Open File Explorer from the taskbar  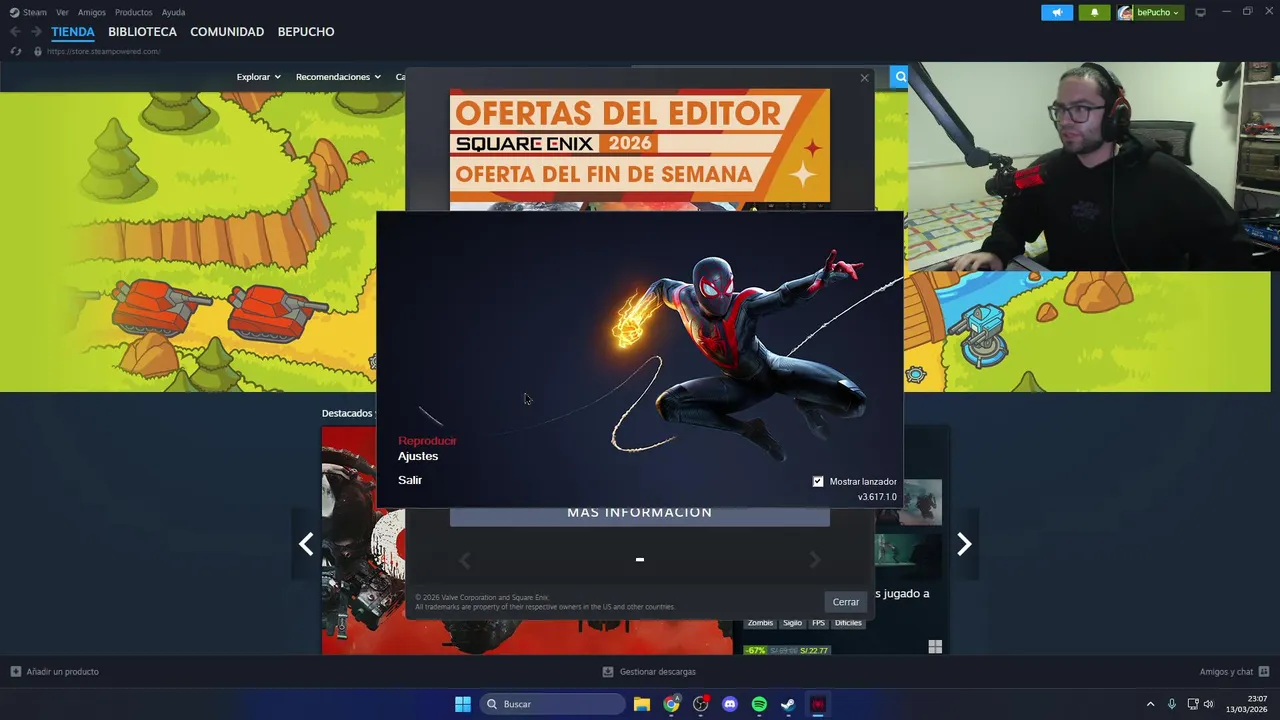coord(642,704)
